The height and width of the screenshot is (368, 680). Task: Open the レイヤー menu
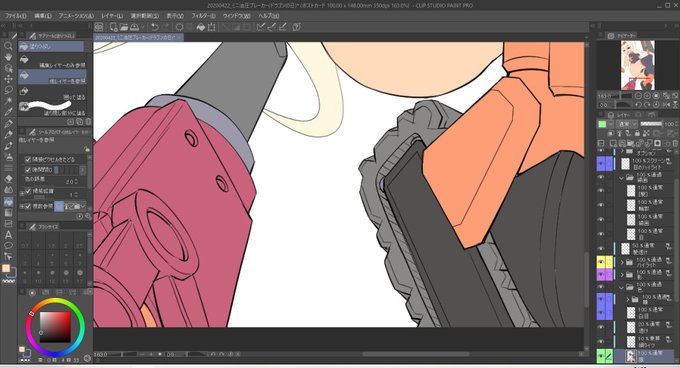tap(112, 16)
